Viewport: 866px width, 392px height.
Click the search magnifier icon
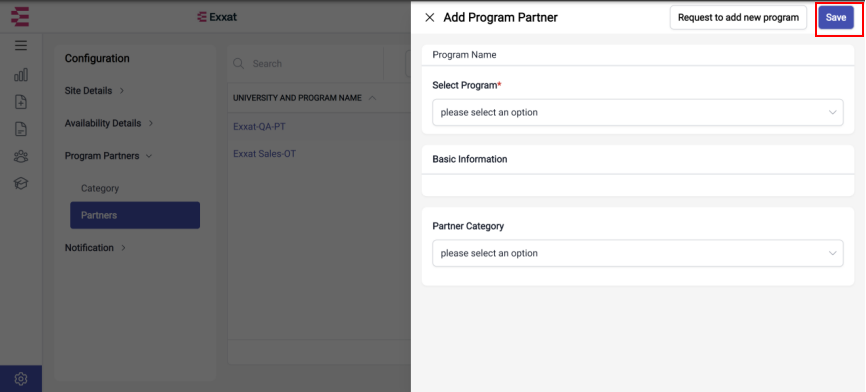coord(239,63)
